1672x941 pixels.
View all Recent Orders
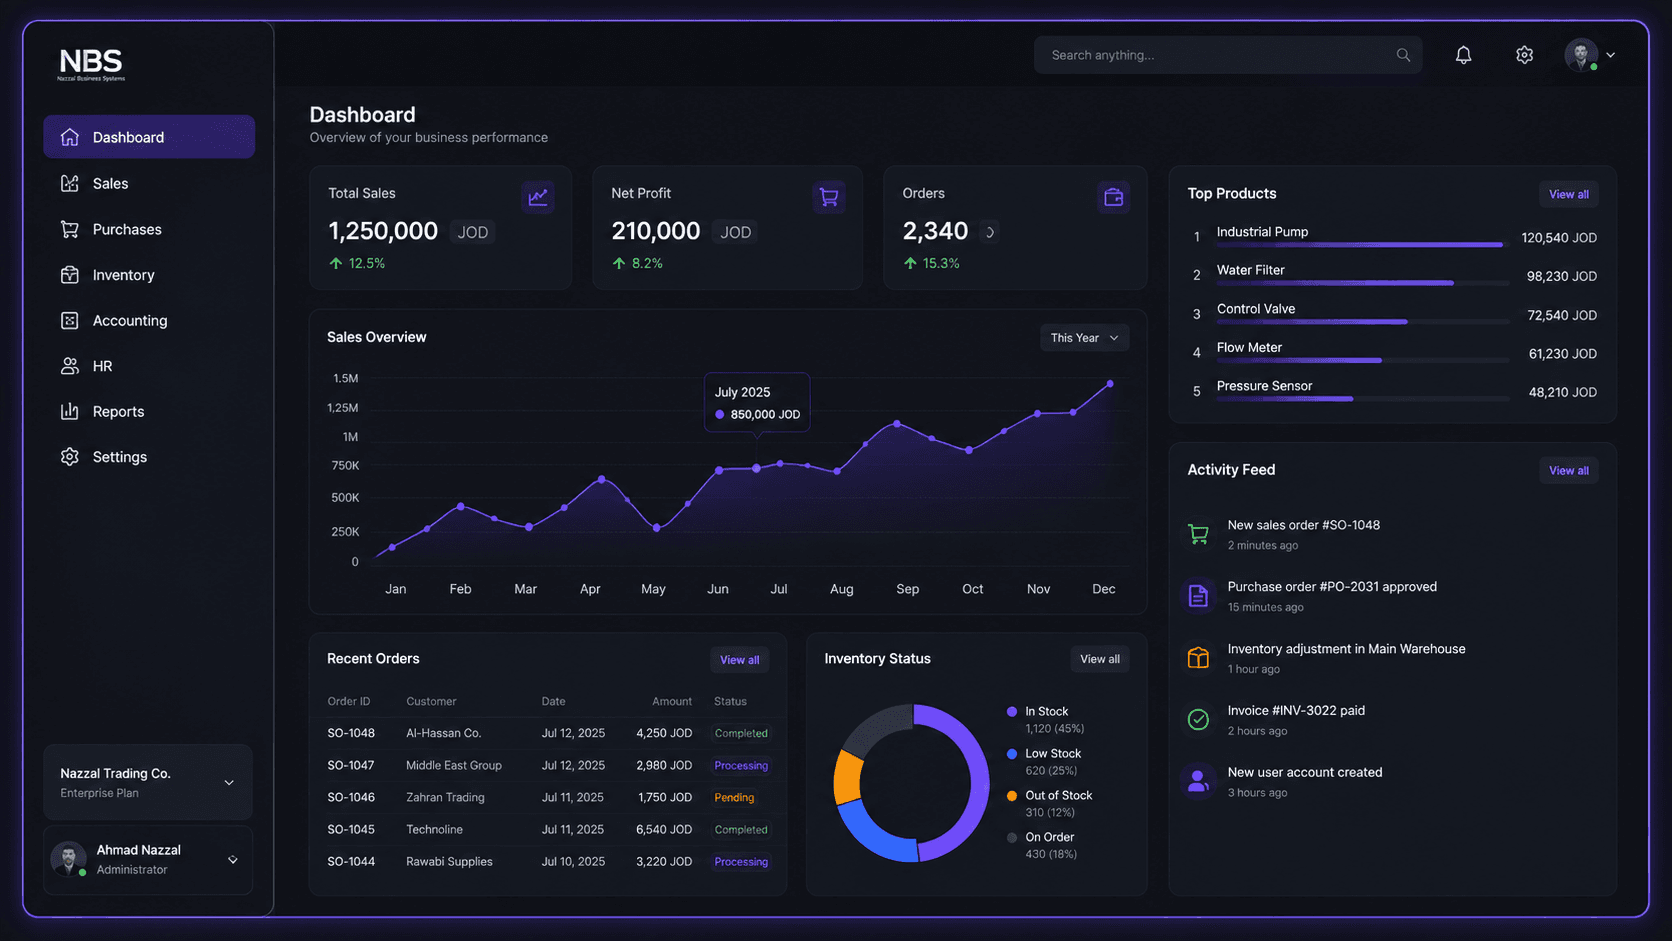pyautogui.click(x=739, y=660)
